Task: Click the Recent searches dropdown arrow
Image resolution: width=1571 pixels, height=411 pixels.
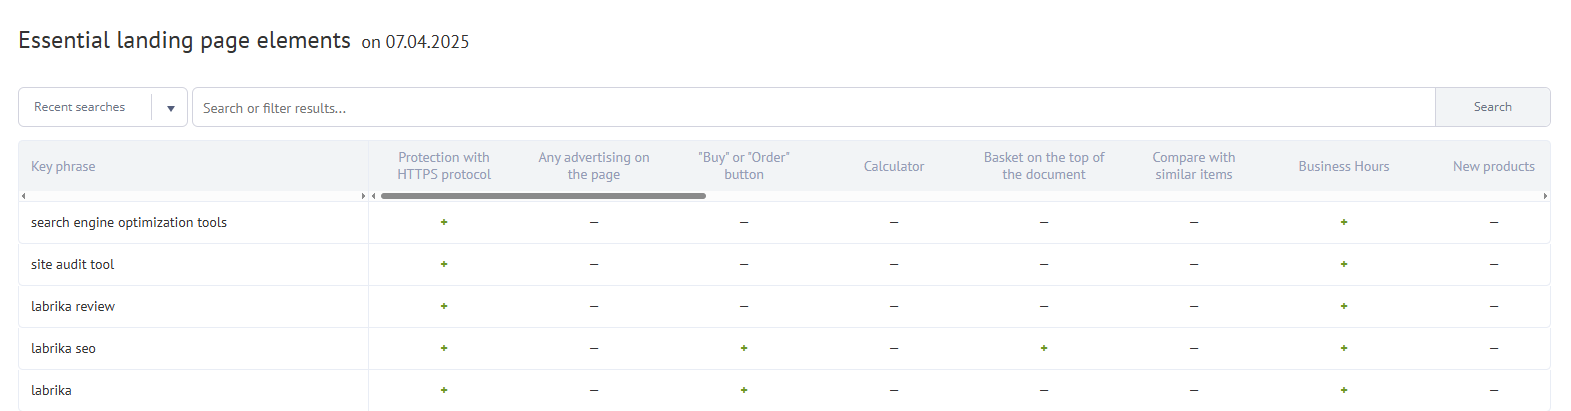Action: (x=171, y=108)
